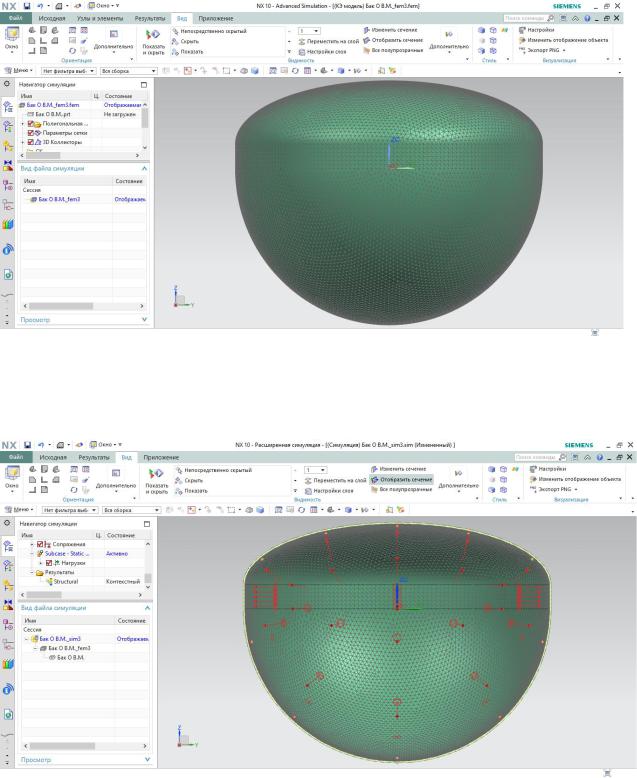Collapse Вид файла симуляции section, upper window
This screenshot has height=778, width=637.
coord(144,169)
